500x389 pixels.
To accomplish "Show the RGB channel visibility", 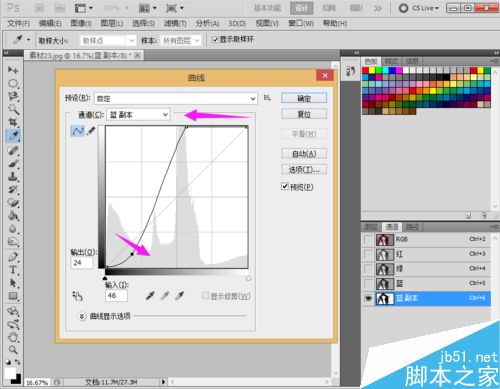I will click(368, 240).
